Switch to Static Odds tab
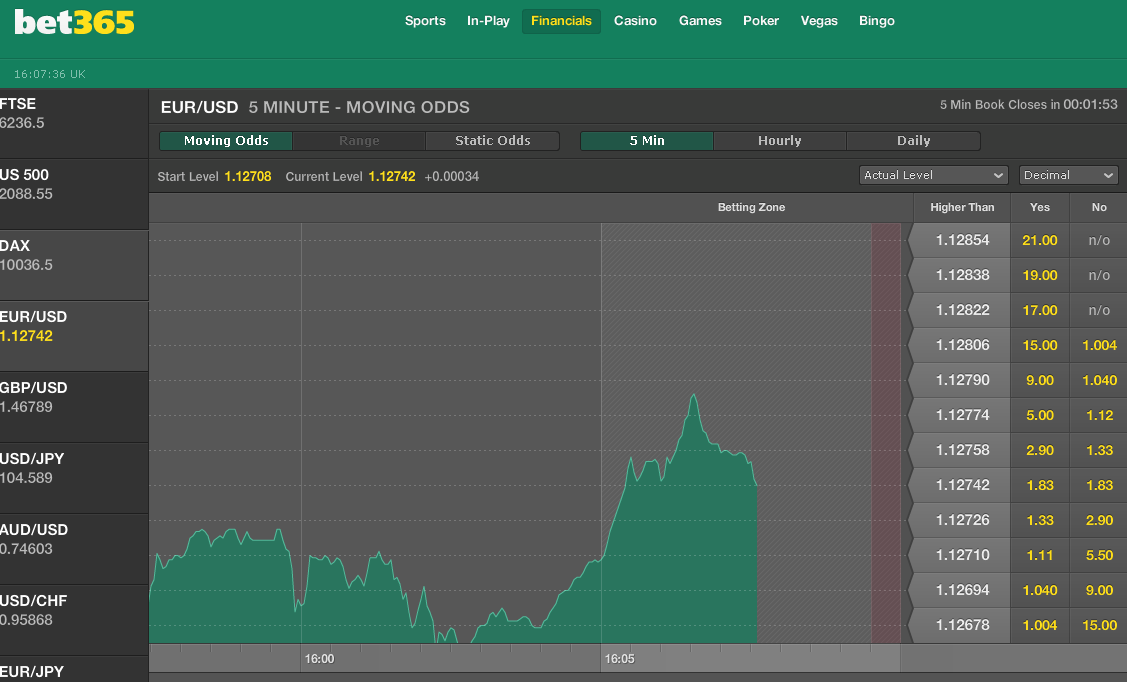 (492, 141)
